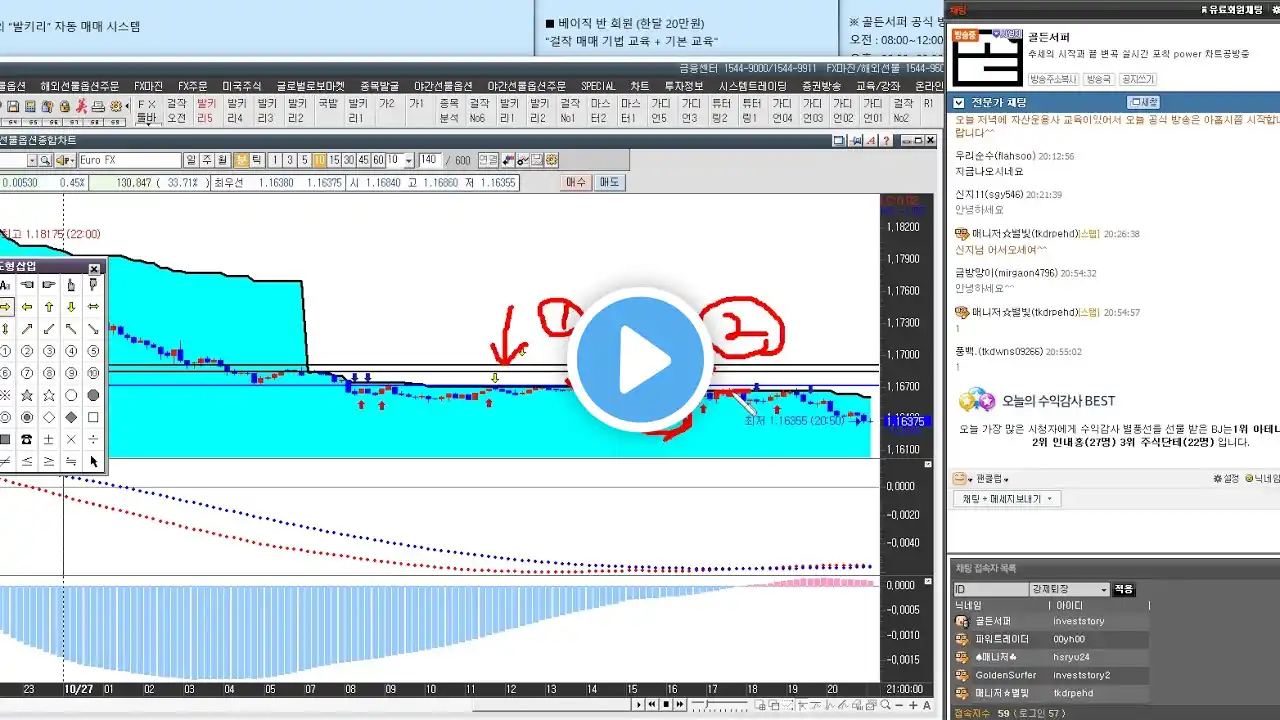The image size is (1280, 720).
Task: Select the telephone symbol in shape palette
Action: click(27, 439)
